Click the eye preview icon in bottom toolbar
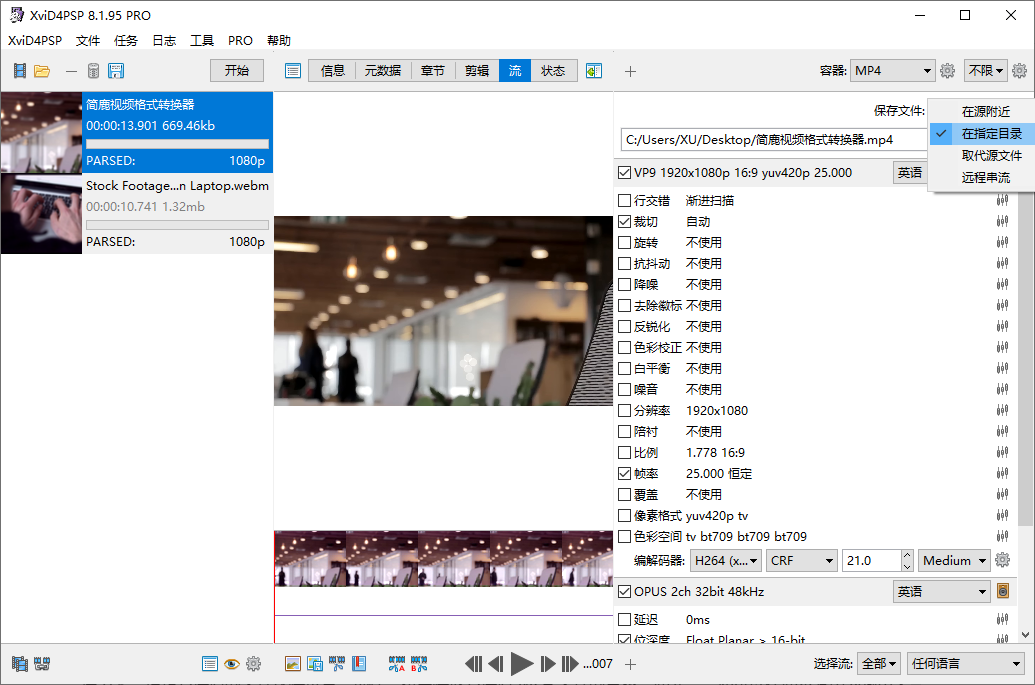The image size is (1035, 685). 231,663
